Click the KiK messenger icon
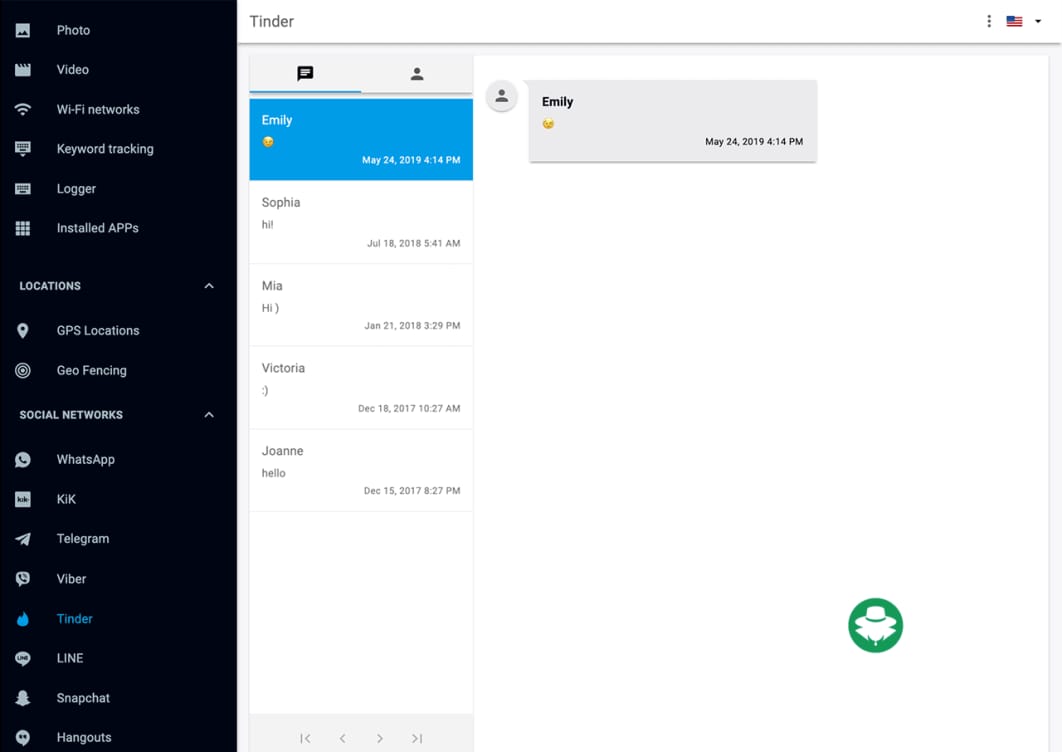 (22, 498)
